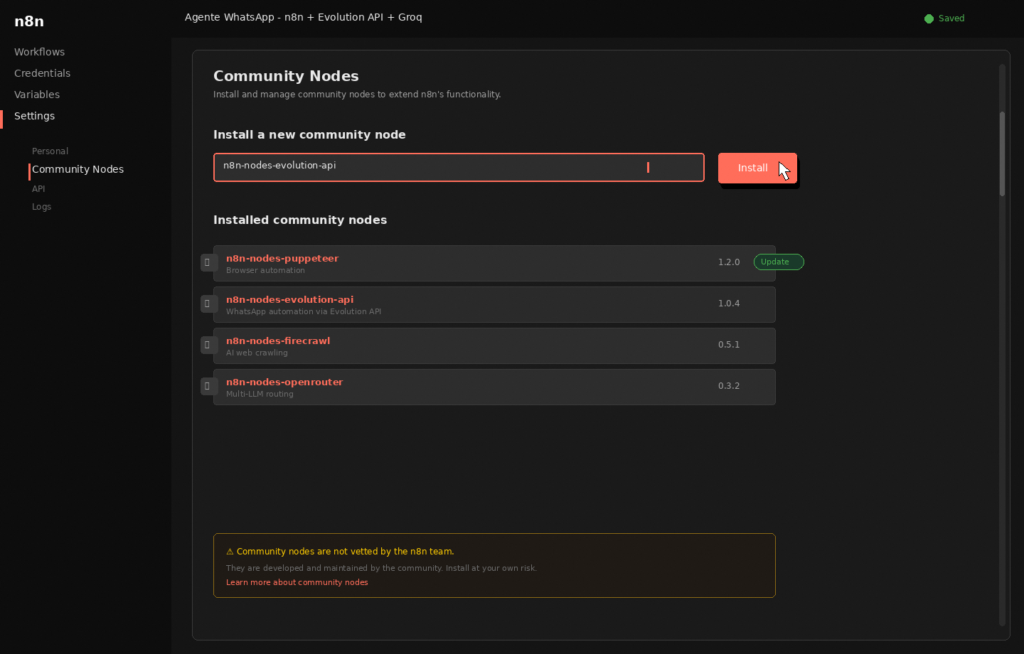Image resolution: width=1024 pixels, height=654 pixels.
Task: Click the Browser automation description
Action: click(x=265, y=270)
